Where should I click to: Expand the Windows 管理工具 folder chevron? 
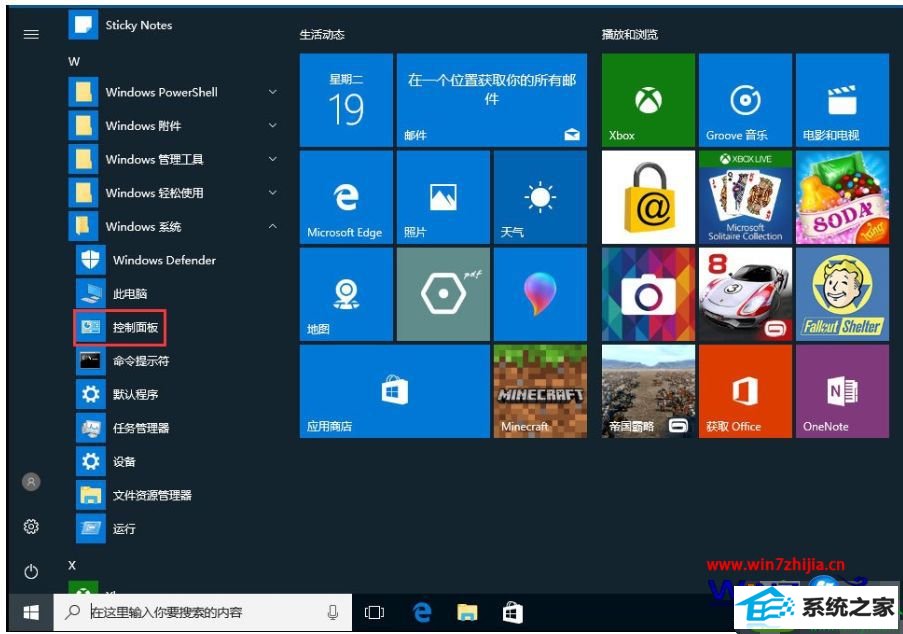pyautogui.click(x=273, y=159)
